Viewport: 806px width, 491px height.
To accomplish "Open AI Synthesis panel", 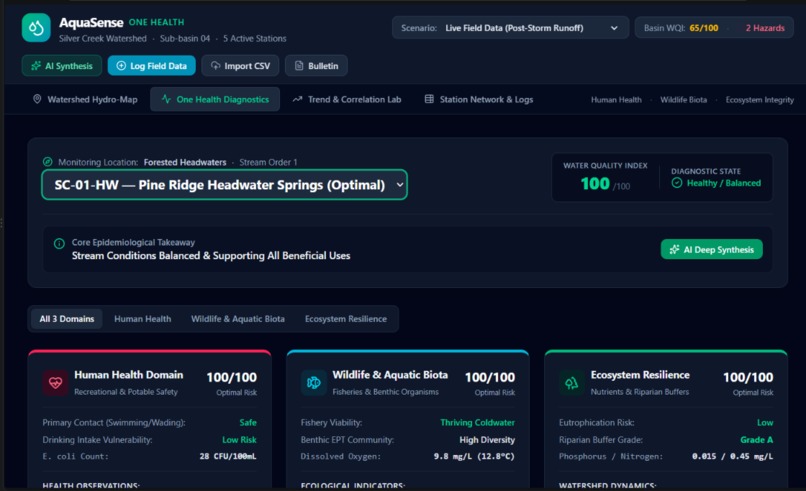I will [x=62, y=66].
